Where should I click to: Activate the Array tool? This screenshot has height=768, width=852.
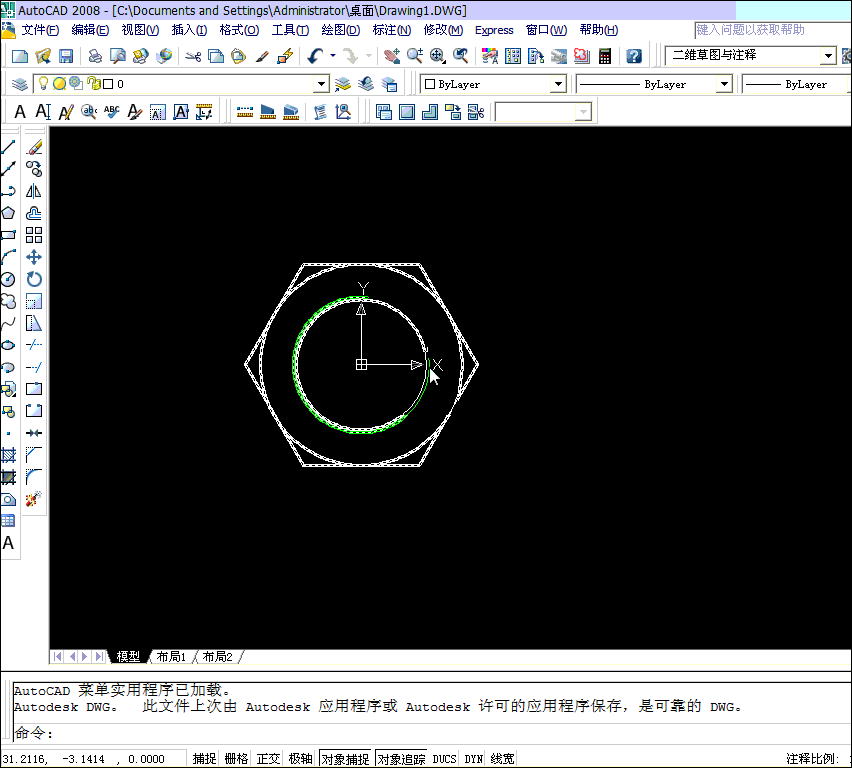pos(34,235)
